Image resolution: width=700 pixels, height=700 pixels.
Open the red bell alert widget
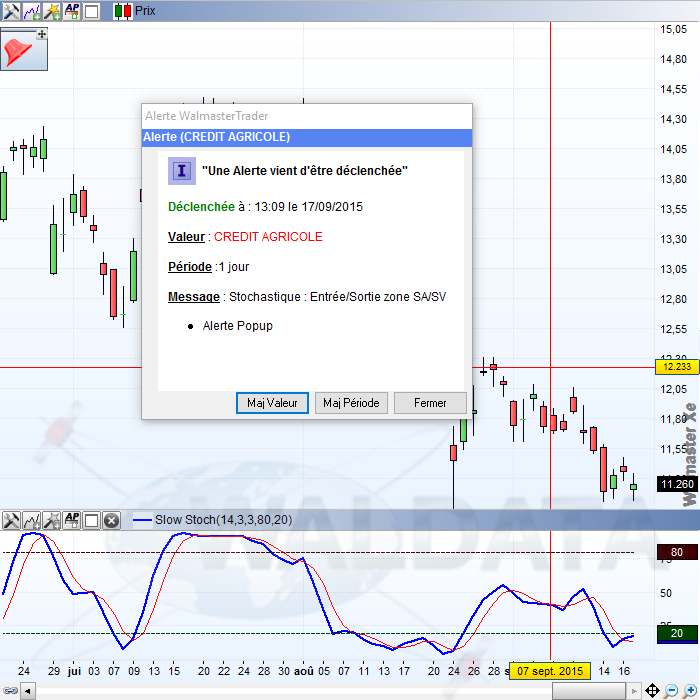(20, 53)
